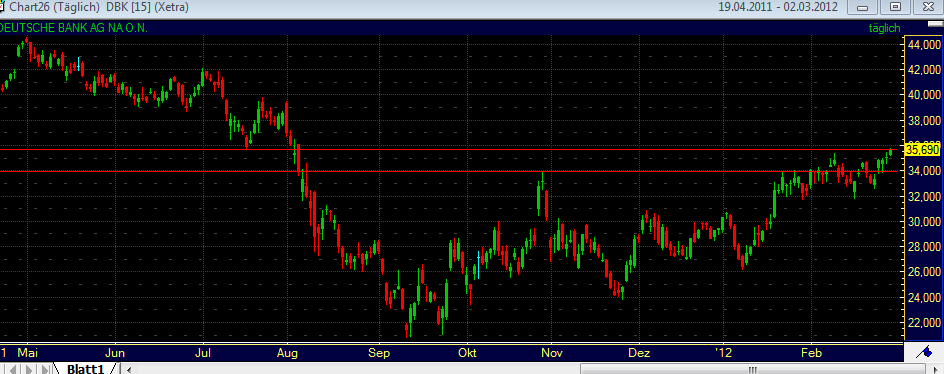Click the 'Okt' month label on time axis
The image size is (944, 374).
coord(467,352)
